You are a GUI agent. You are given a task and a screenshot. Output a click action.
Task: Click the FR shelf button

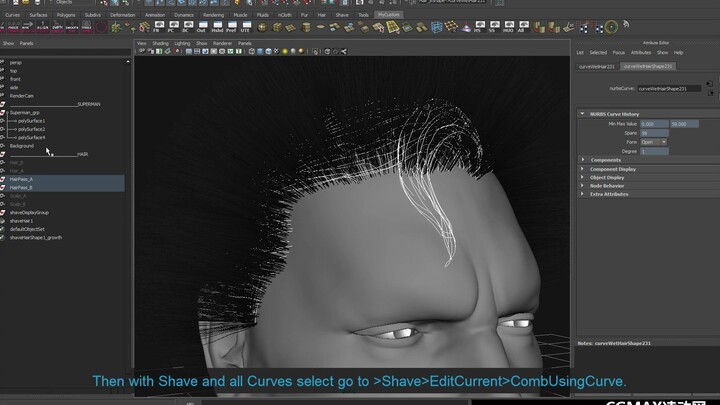pyautogui.click(x=159, y=27)
